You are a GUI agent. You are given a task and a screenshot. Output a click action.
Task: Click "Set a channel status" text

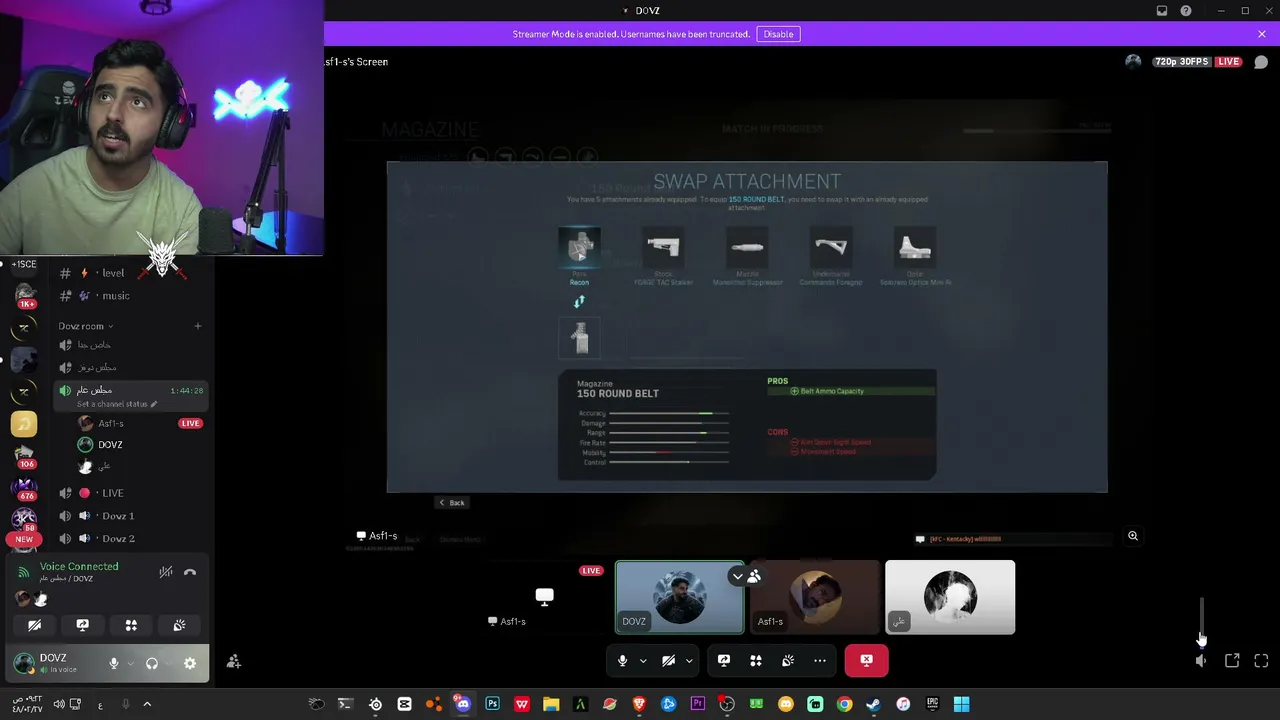(112, 404)
